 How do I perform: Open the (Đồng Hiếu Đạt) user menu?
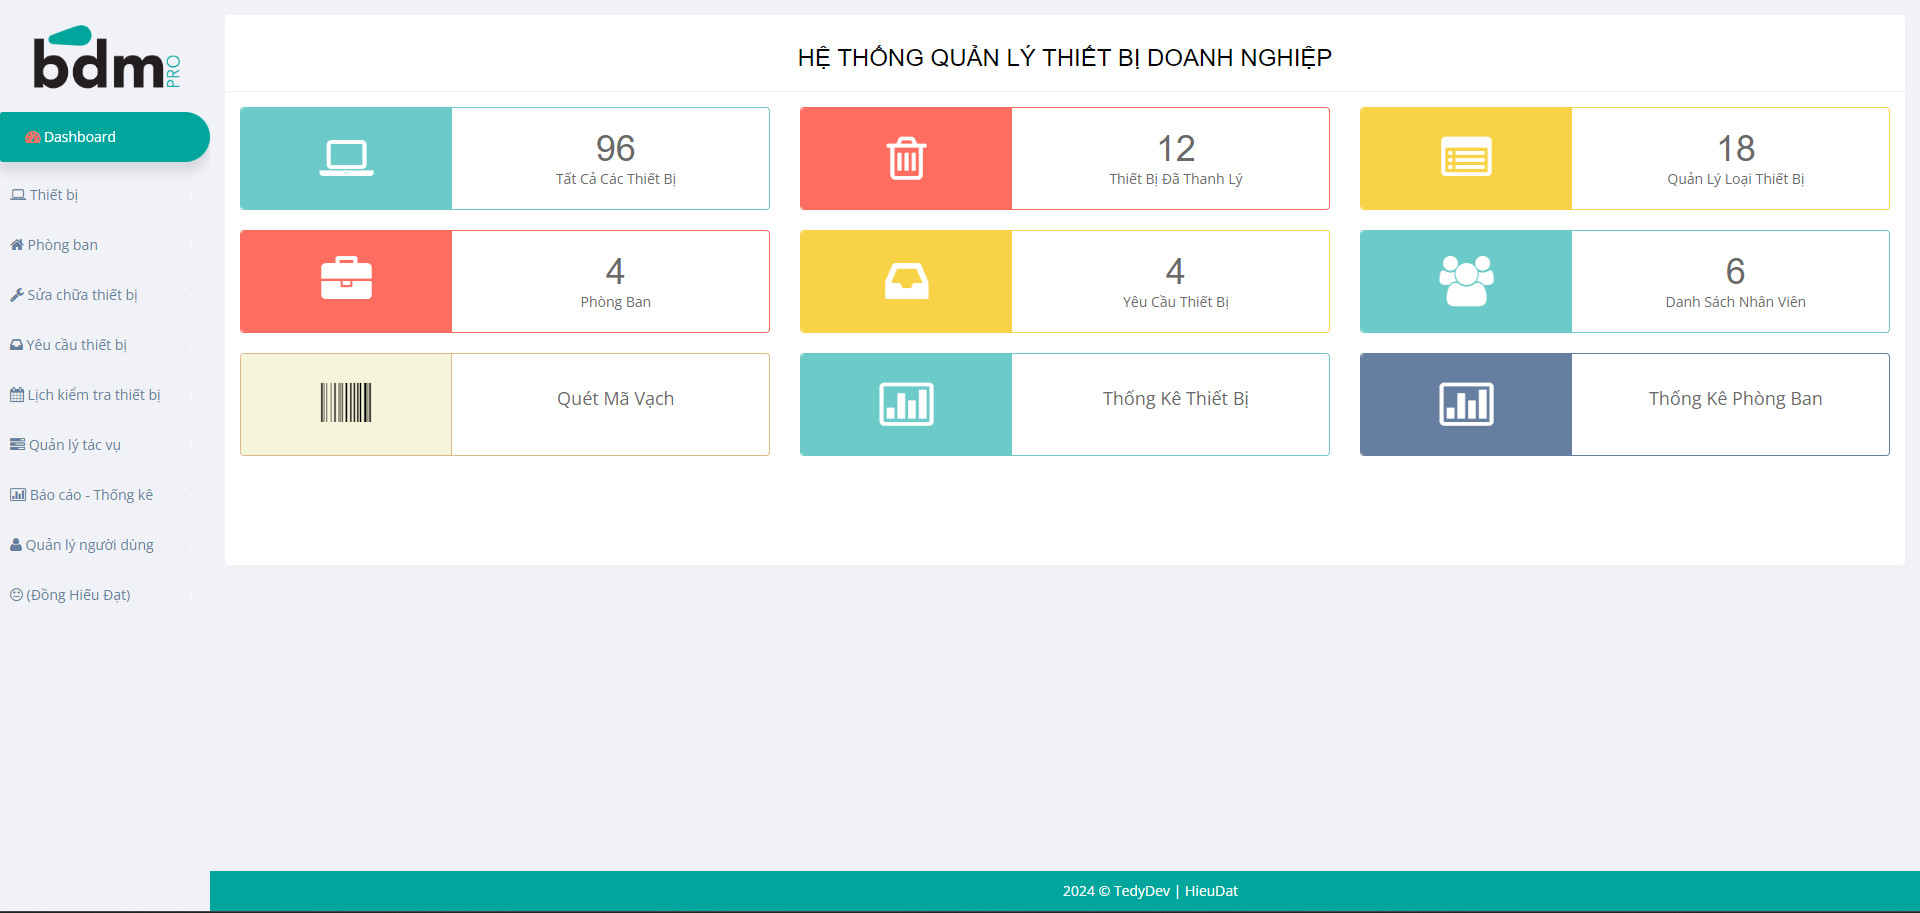(x=105, y=595)
